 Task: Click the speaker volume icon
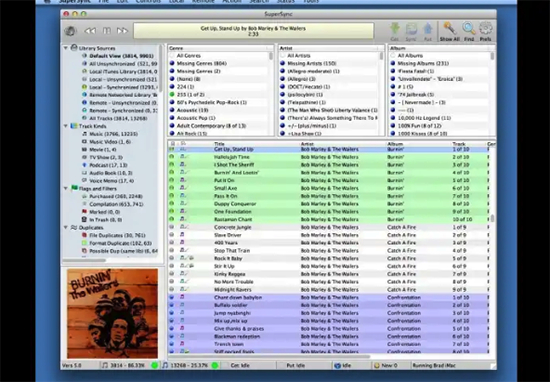[70, 31]
